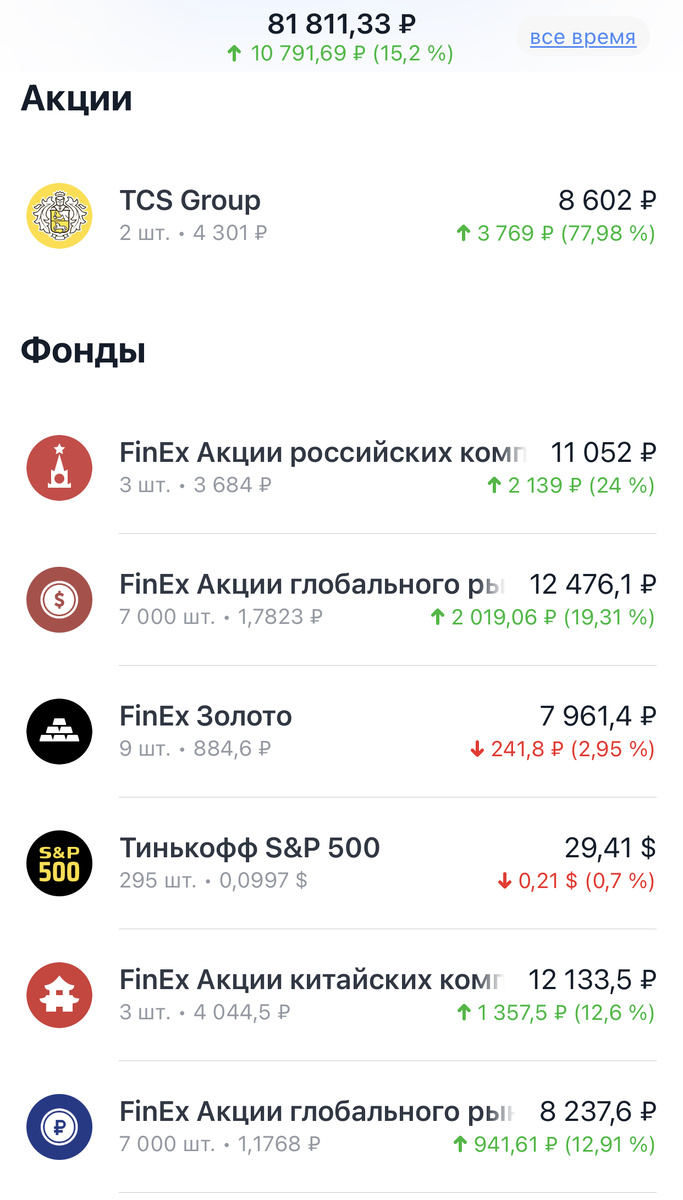Select the gold bars icon of FinEx Золото
683x1200 pixels.
59,731
